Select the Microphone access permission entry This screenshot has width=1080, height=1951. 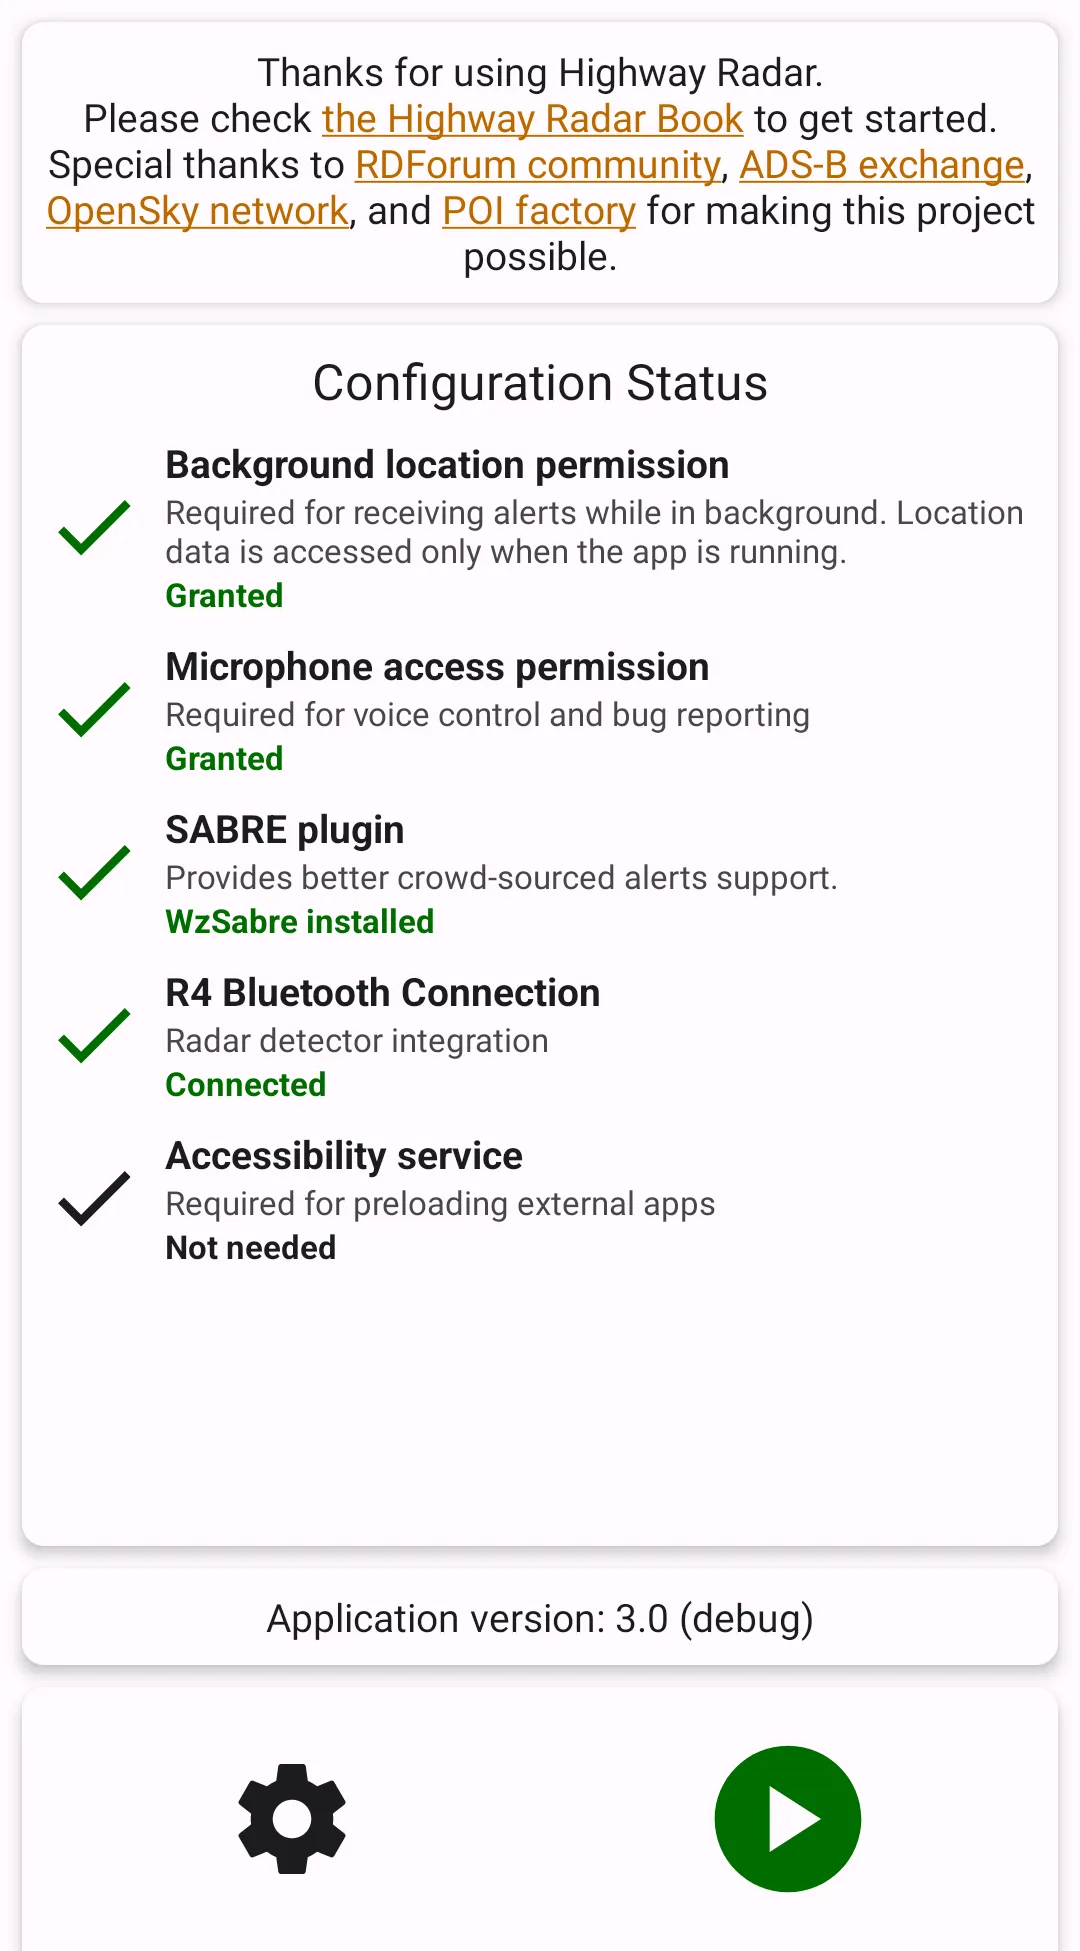click(x=437, y=667)
